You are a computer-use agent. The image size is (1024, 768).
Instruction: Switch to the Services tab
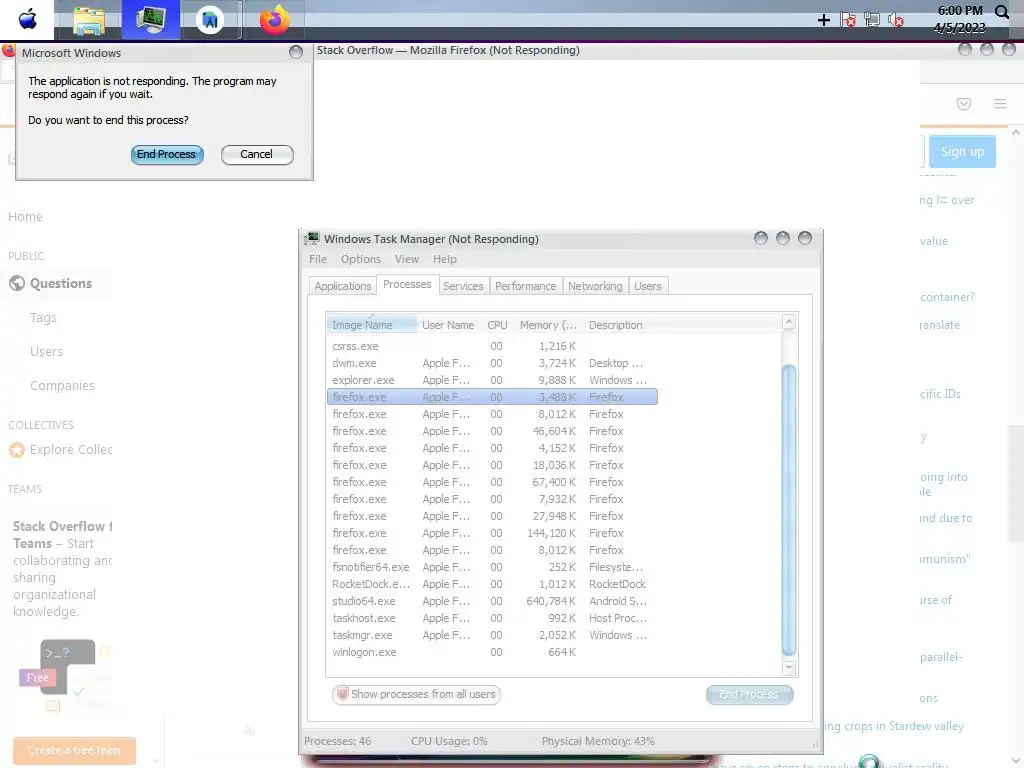(x=463, y=286)
